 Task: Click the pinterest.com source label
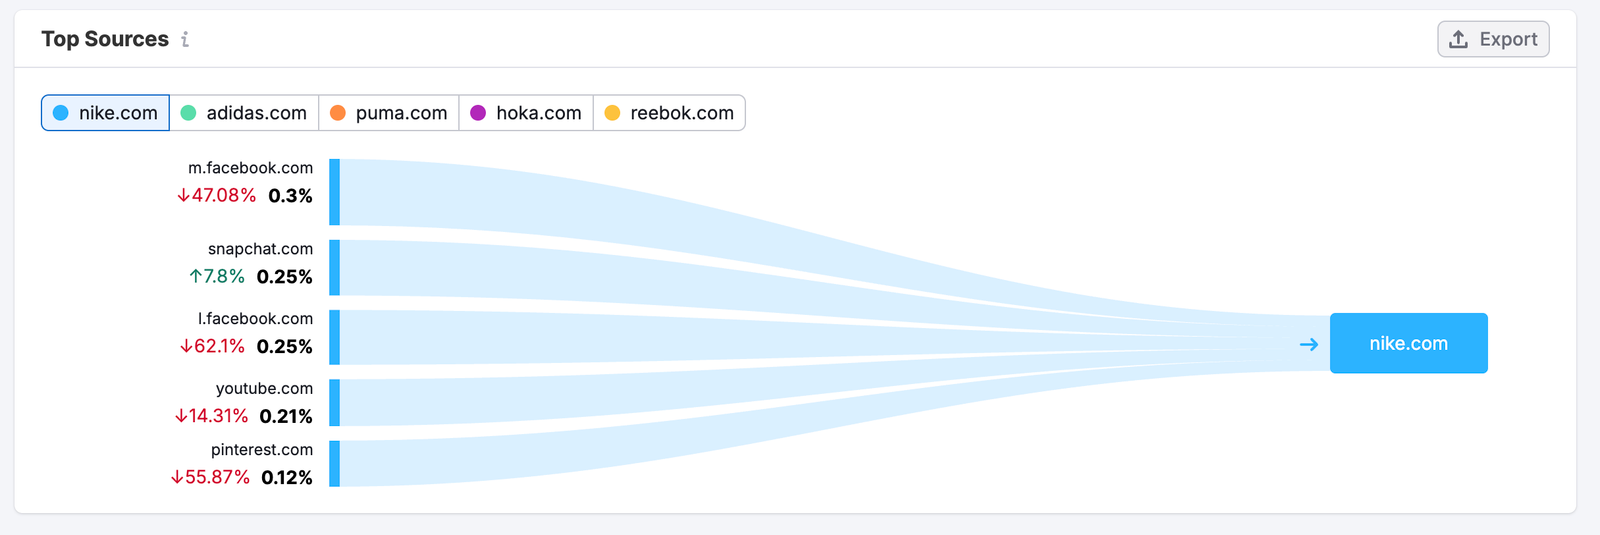coord(261,450)
